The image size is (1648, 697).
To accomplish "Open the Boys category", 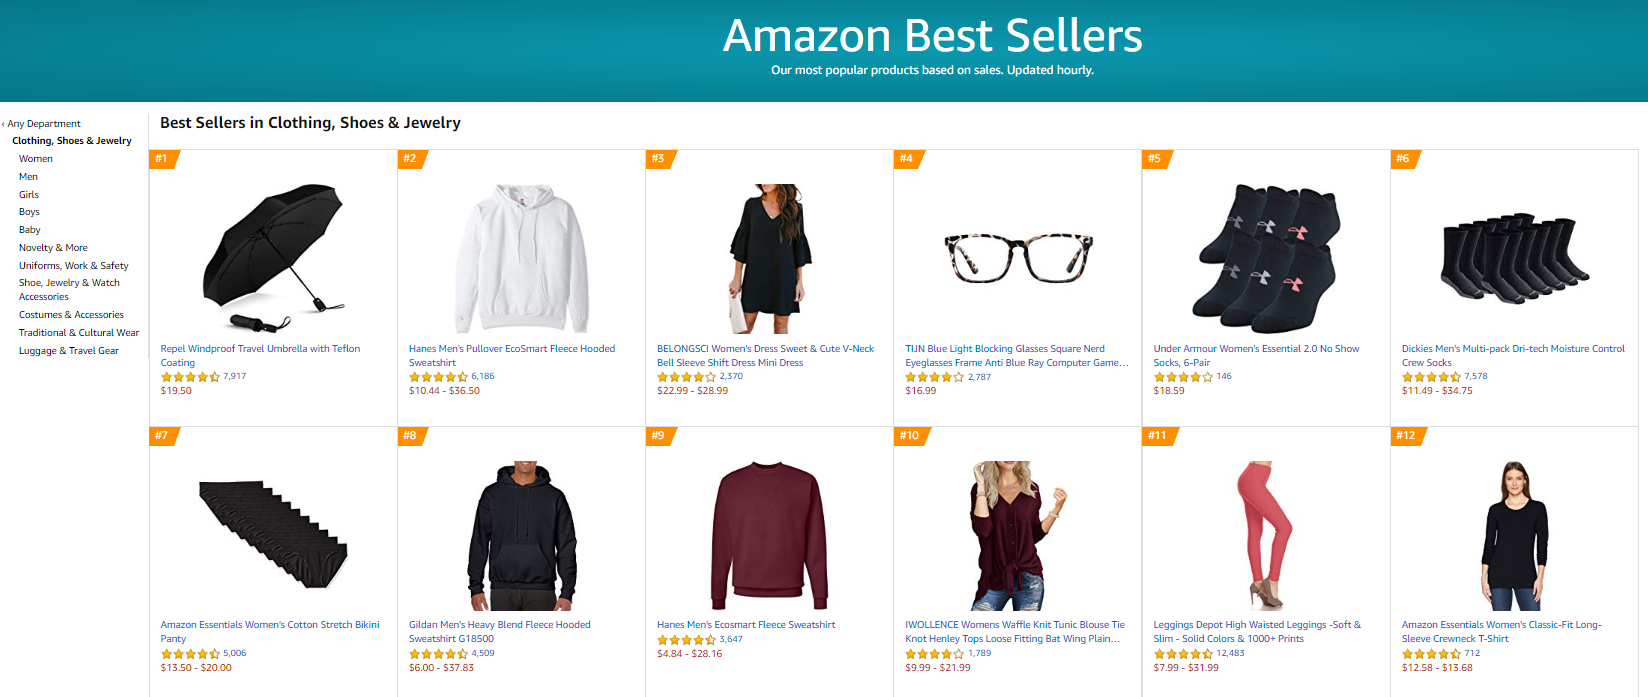I will click(x=29, y=211).
